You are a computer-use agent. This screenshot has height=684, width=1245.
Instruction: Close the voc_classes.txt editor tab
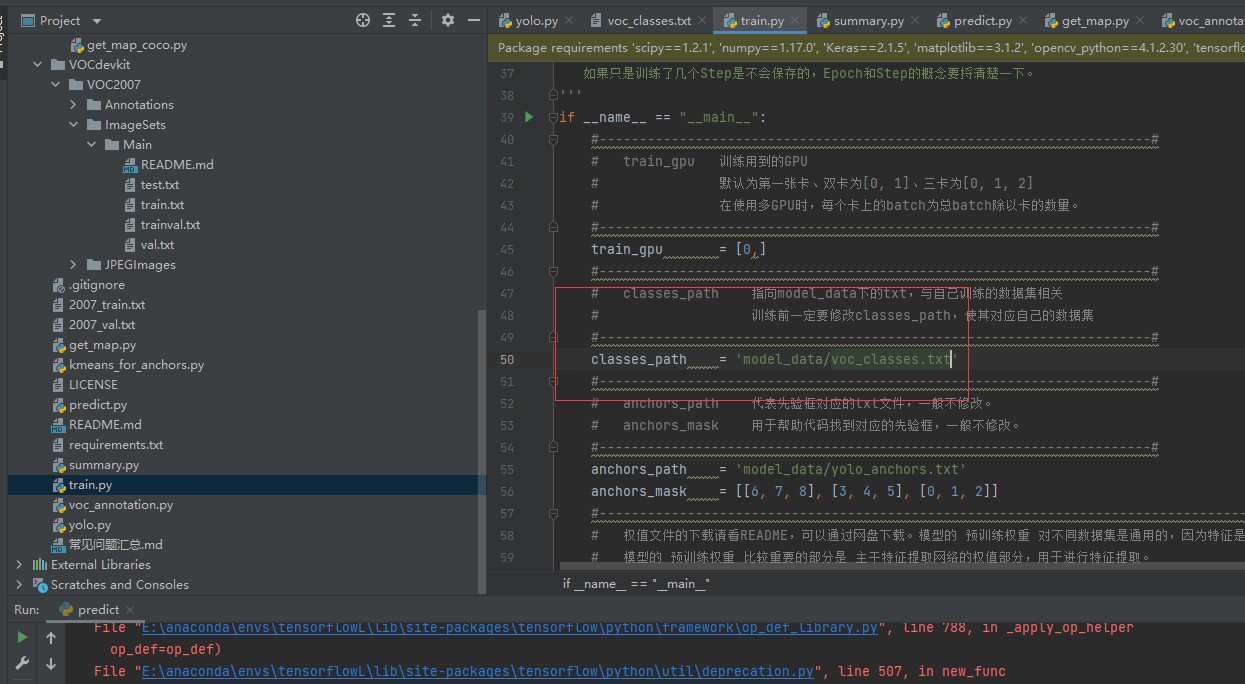pyautogui.click(x=700, y=20)
